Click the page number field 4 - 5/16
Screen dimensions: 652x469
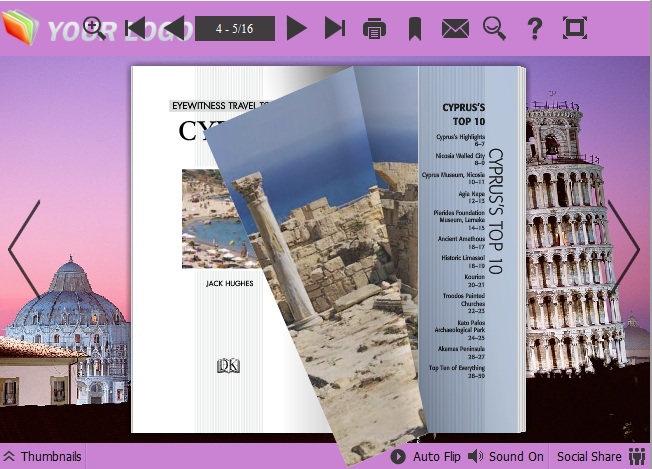(235, 28)
